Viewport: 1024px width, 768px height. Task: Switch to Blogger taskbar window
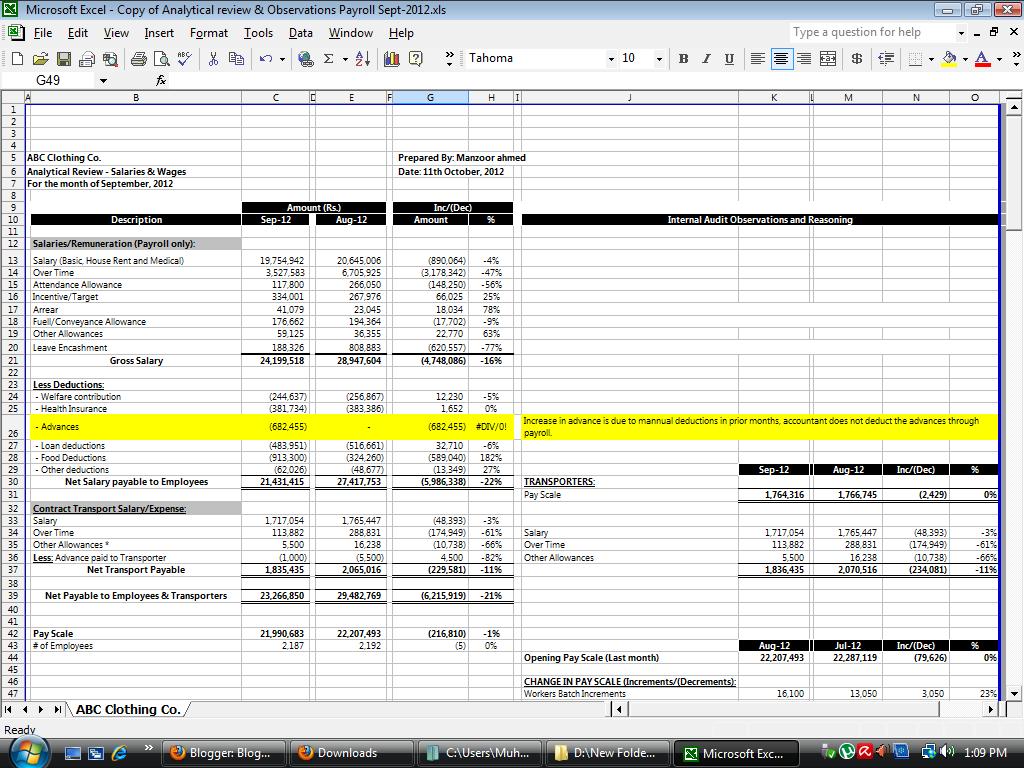(223, 753)
